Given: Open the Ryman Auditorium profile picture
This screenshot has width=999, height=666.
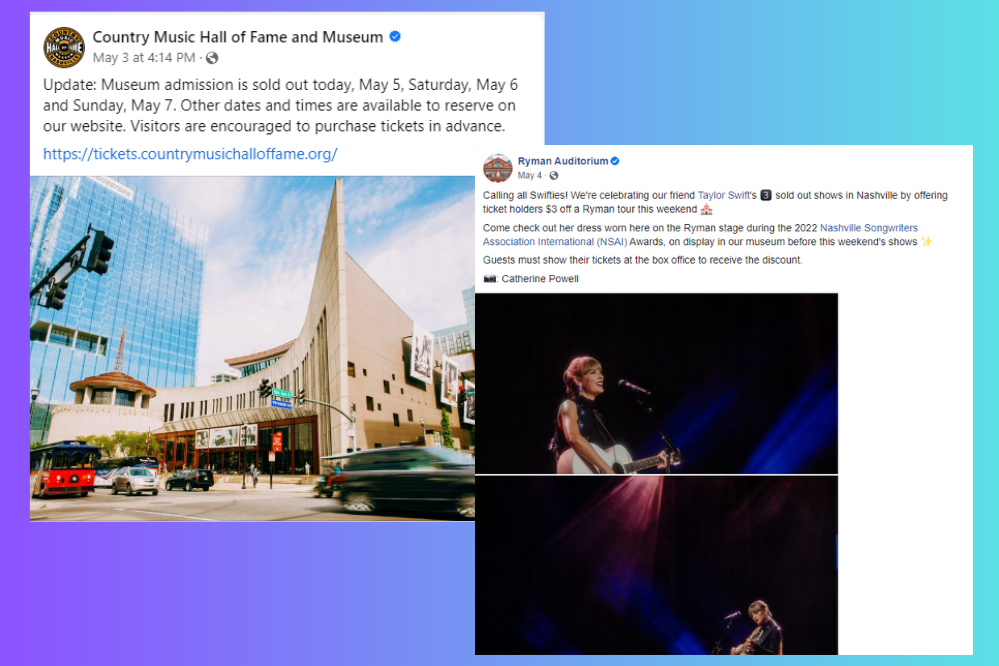Looking at the screenshot, I should click(x=498, y=168).
